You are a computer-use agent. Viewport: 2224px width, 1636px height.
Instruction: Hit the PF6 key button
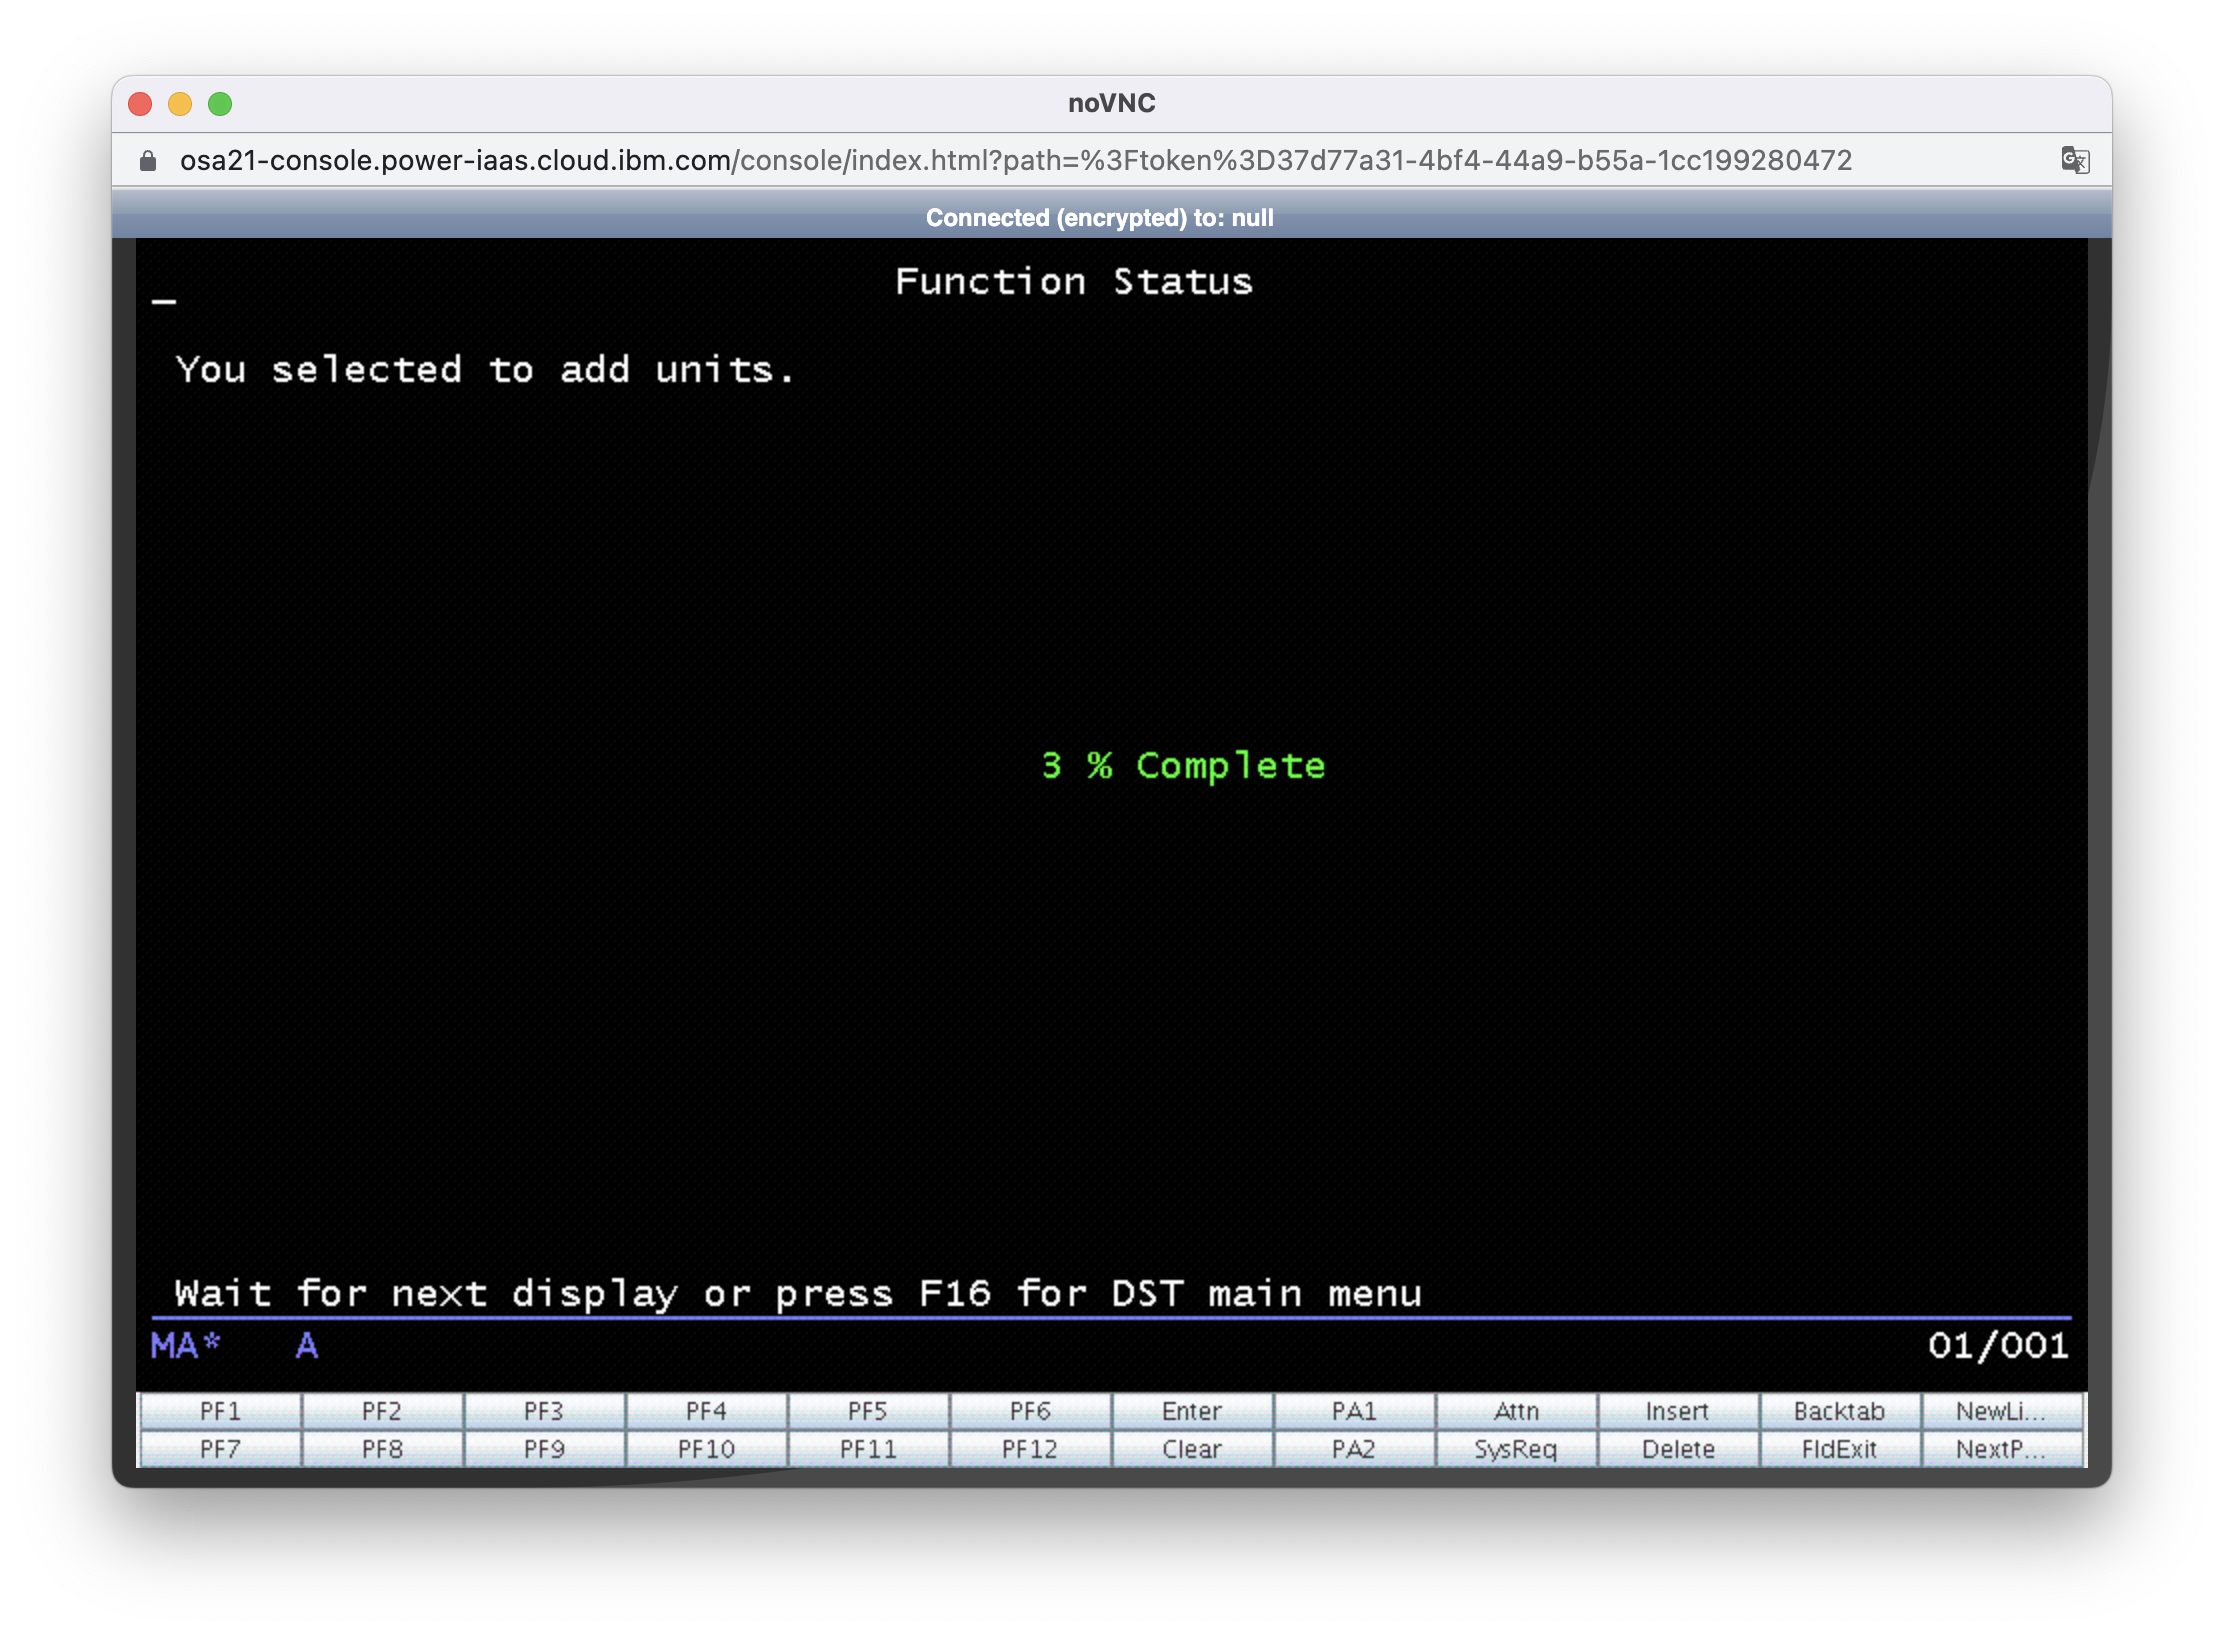click(1030, 1411)
